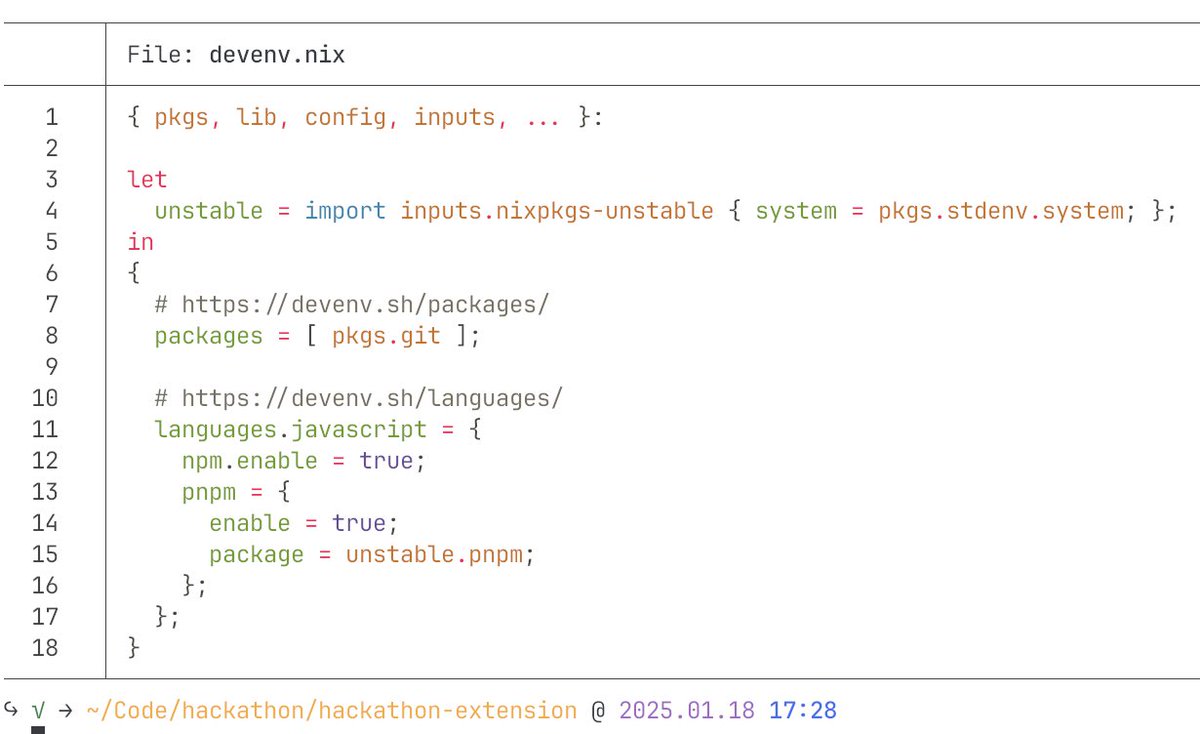Screen dimensions: 1200x734
Task: Click the closing brace on line 18
Action: point(134,647)
